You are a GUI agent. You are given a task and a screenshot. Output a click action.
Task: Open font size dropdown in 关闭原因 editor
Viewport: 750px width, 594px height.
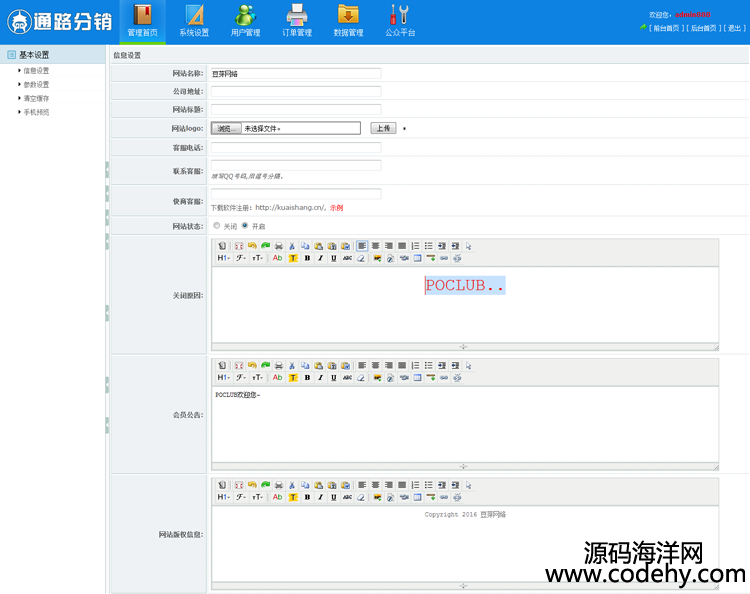tap(257, 258)
